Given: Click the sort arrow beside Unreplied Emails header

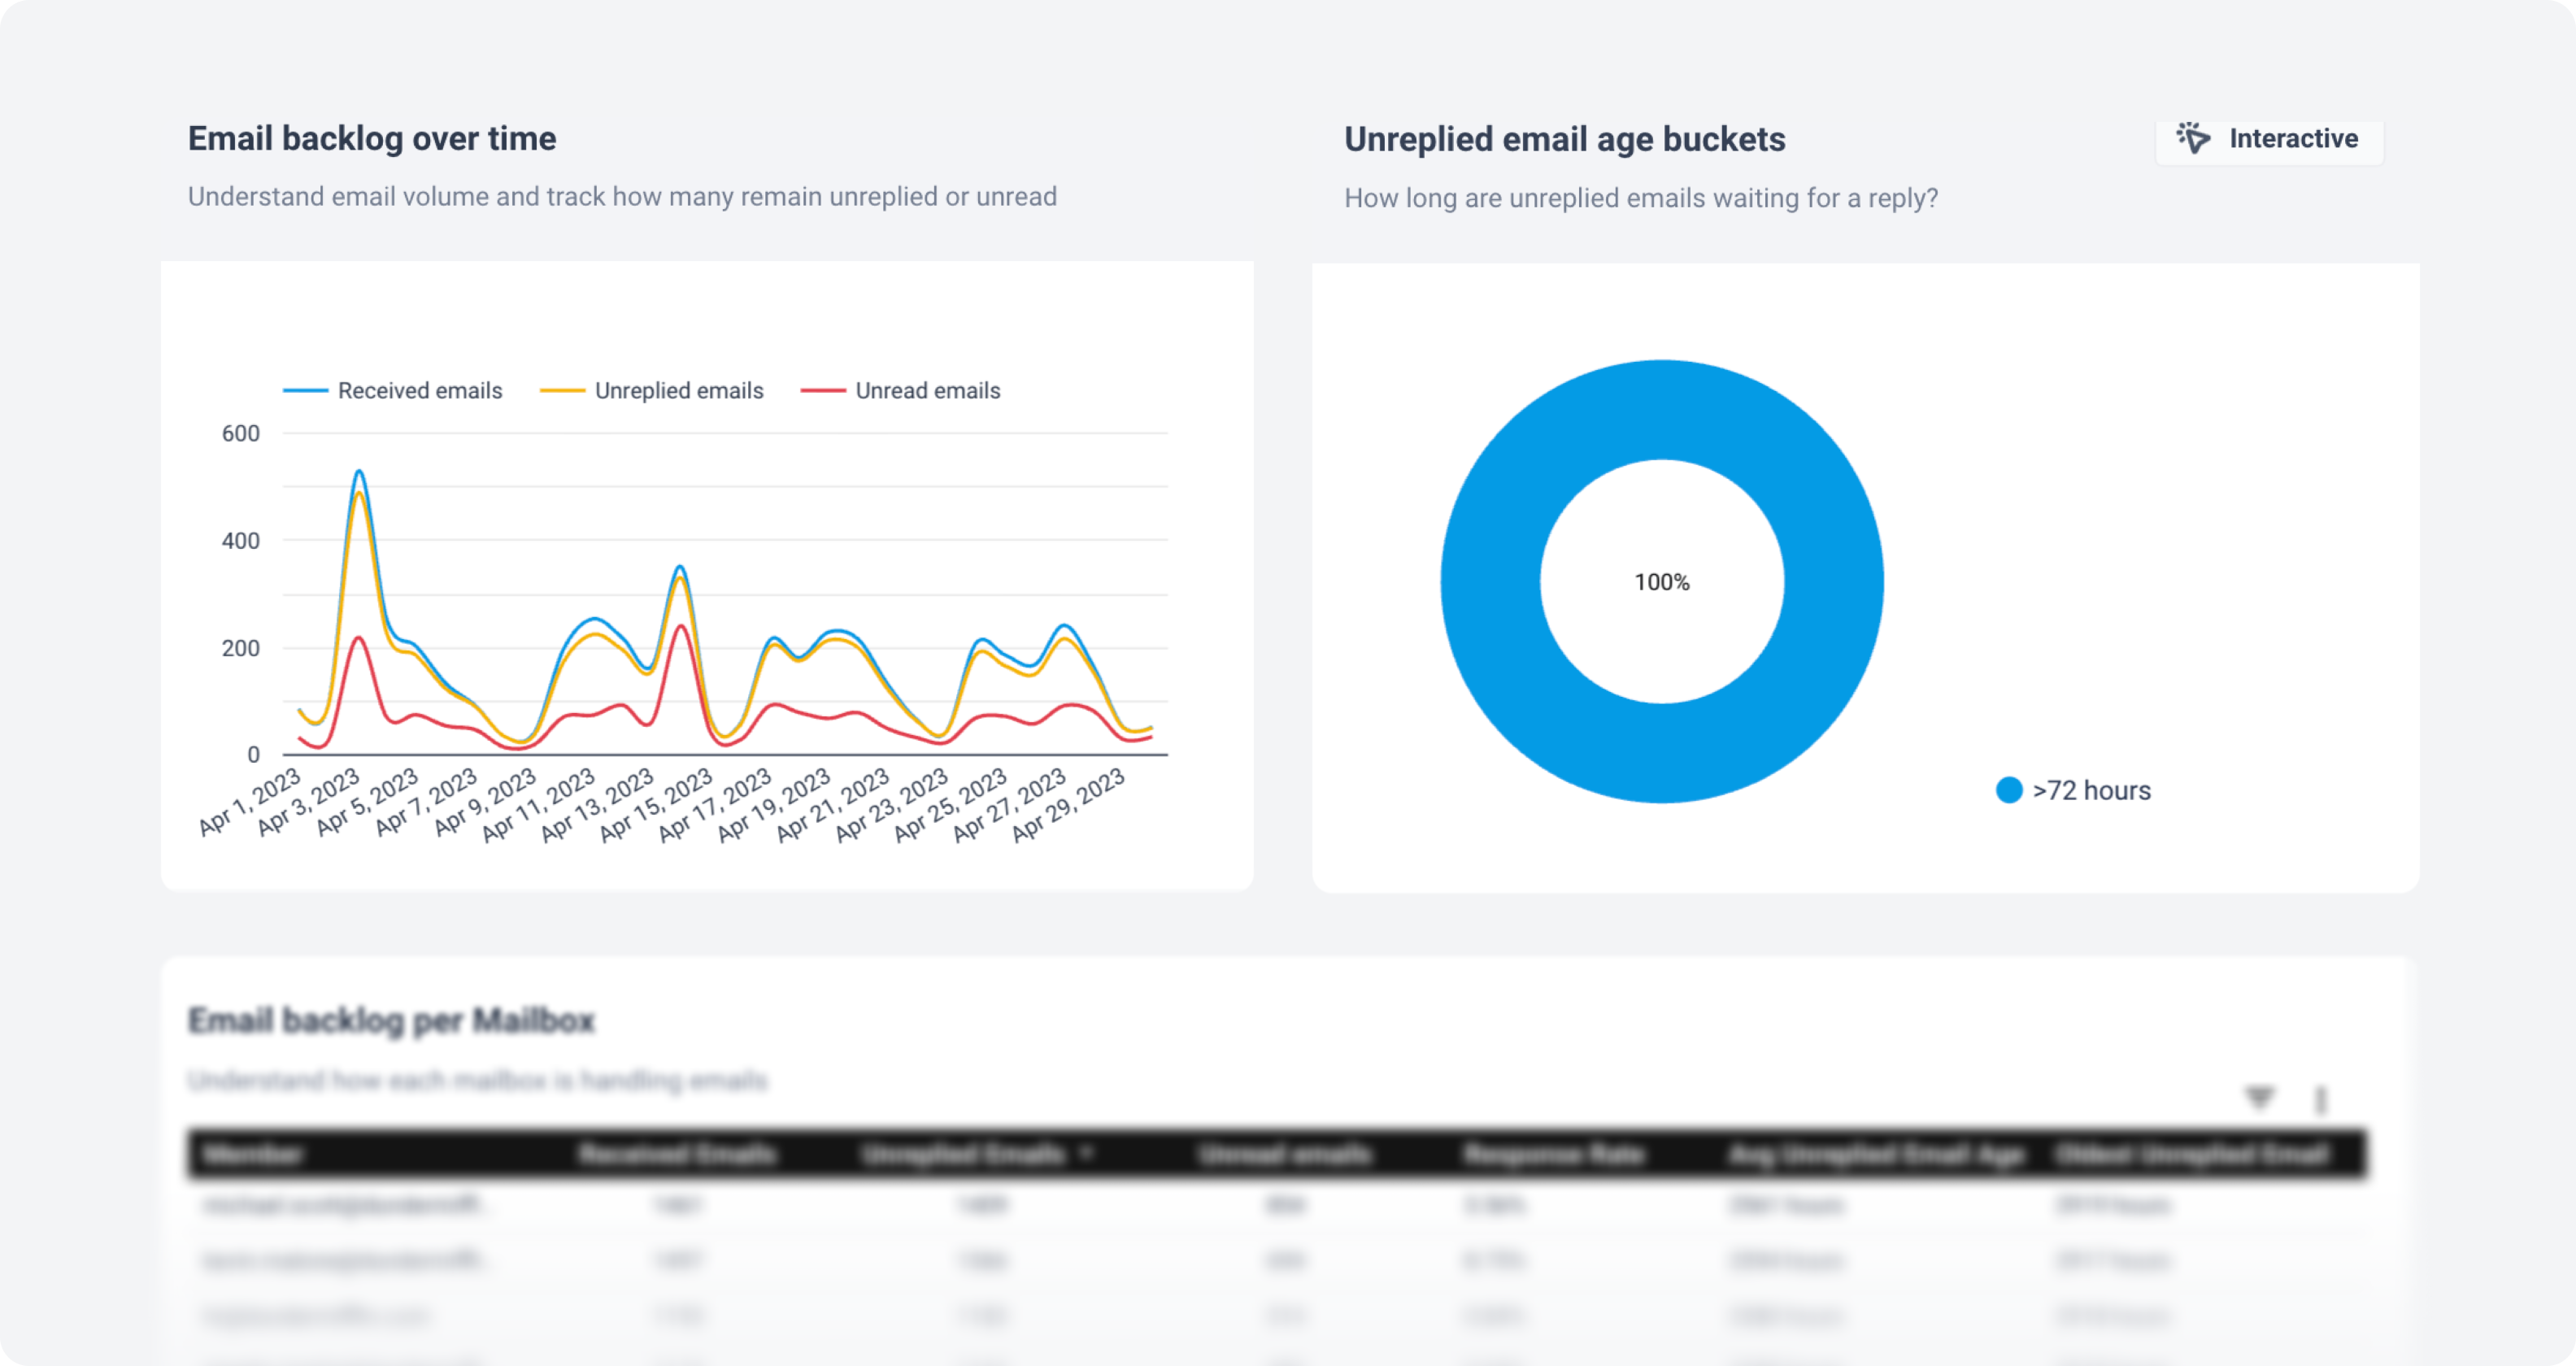Looking at the screenshot, I should coord(1087,1154).
